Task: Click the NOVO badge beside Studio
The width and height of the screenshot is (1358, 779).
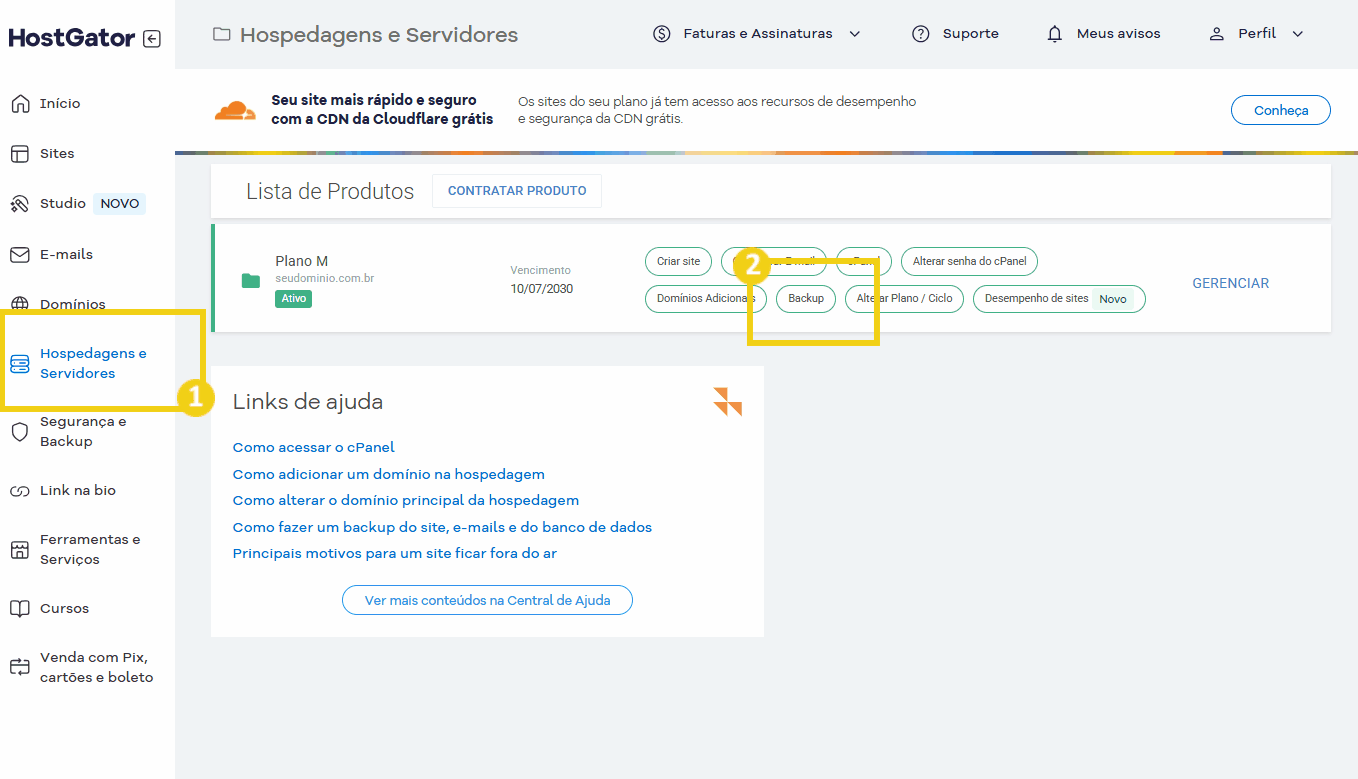Action: pyautogui.click(x=120, y=204)
